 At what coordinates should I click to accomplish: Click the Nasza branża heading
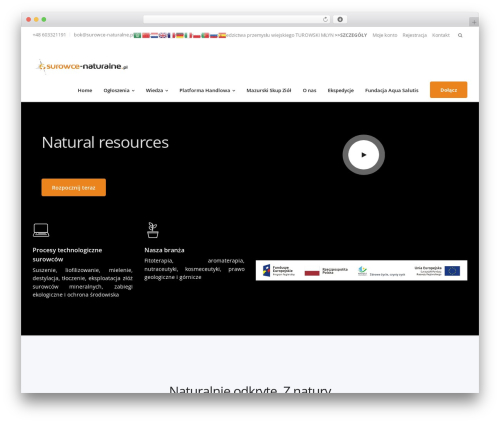click(164, 250)
